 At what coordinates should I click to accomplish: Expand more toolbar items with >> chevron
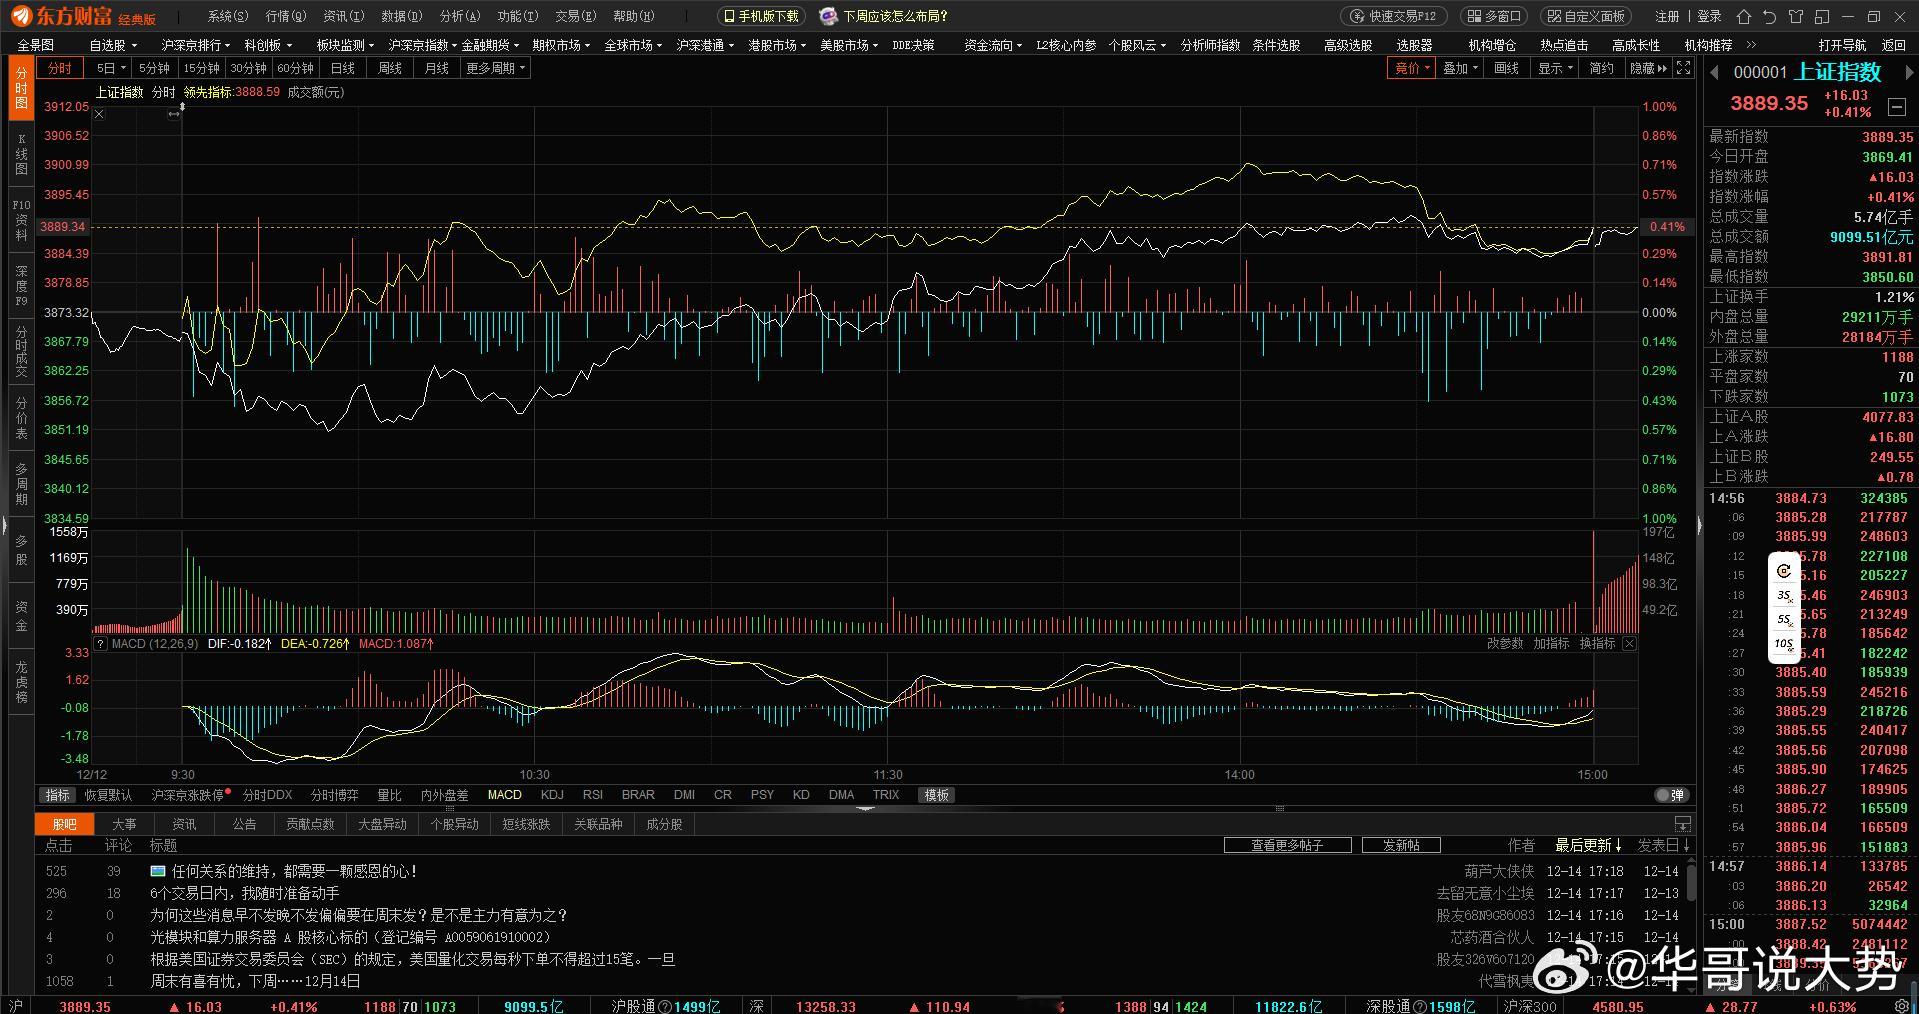point(1751,45)
